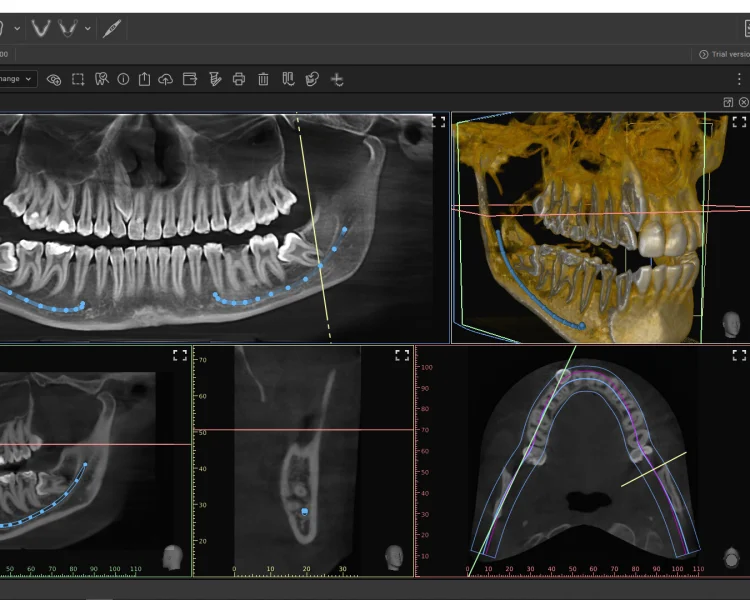This screenshot has height=600, width=750.
Task: Click the skull profile check icon
Action: (312, 79)
